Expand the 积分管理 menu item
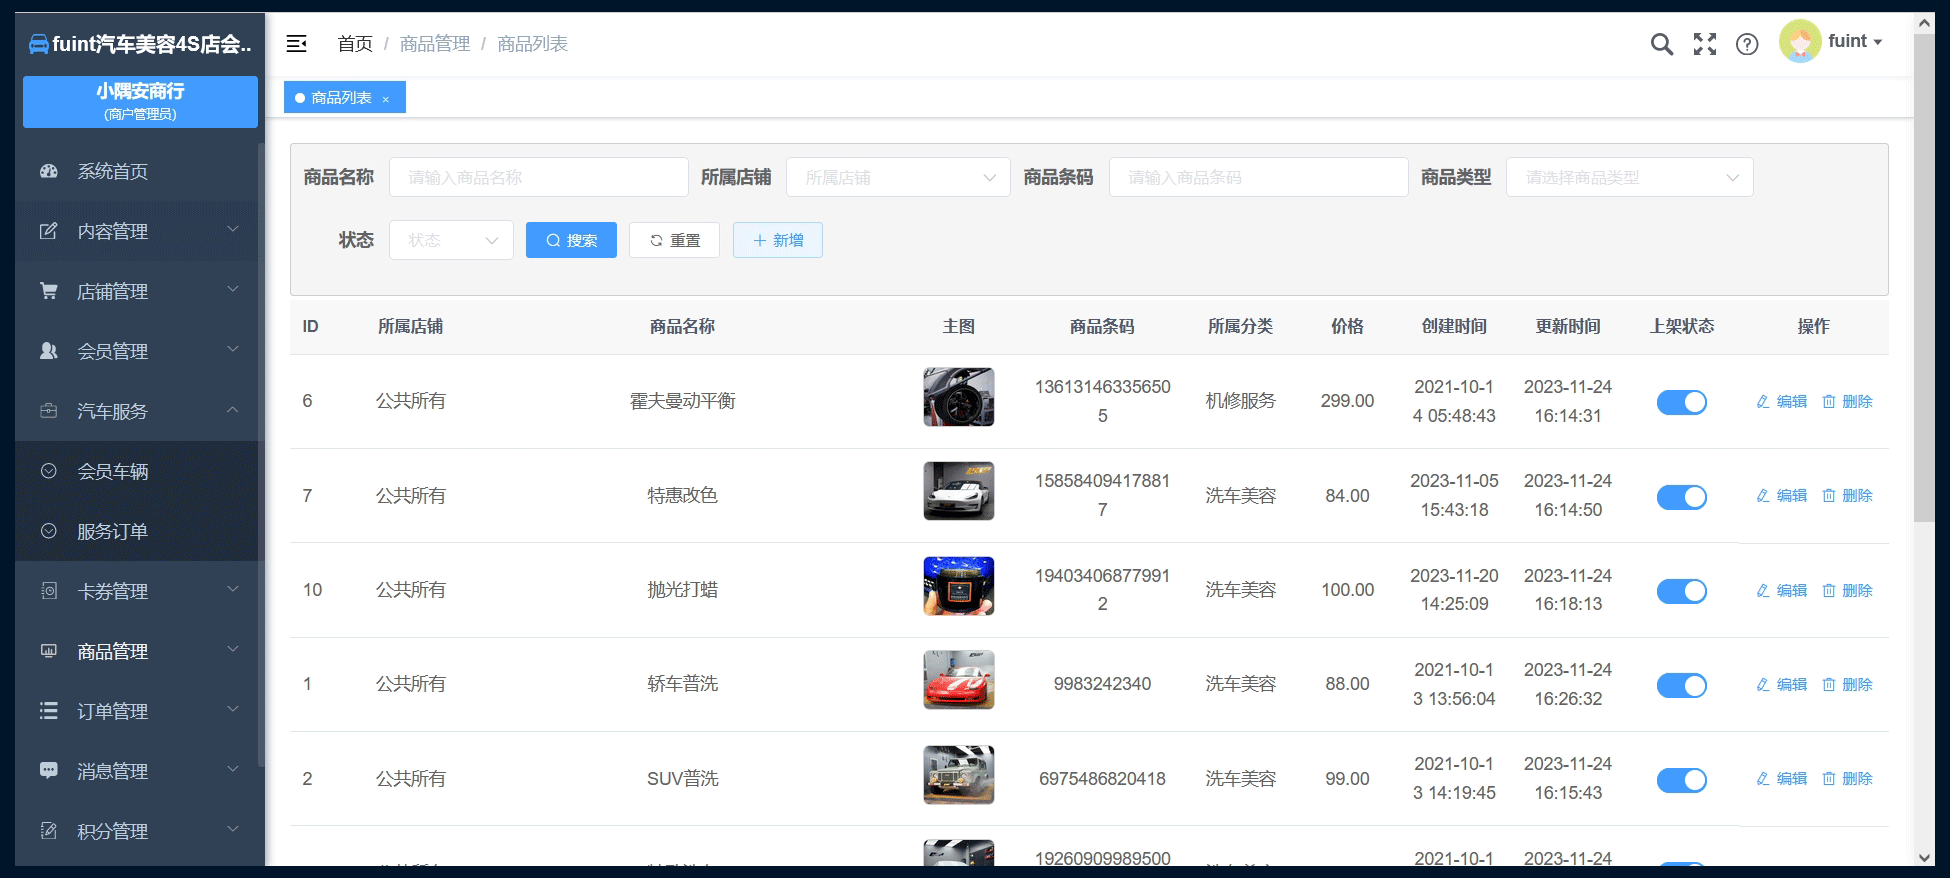 pos(138,831)
